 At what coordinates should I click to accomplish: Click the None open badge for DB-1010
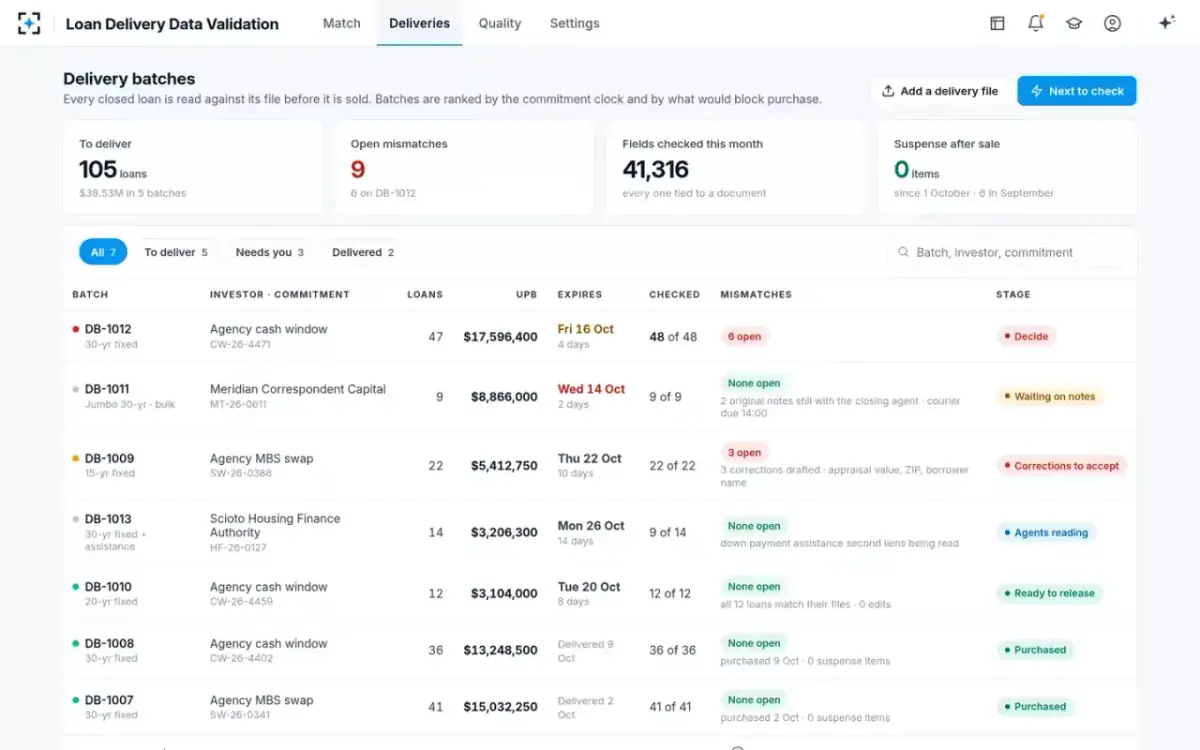(754, 587)
